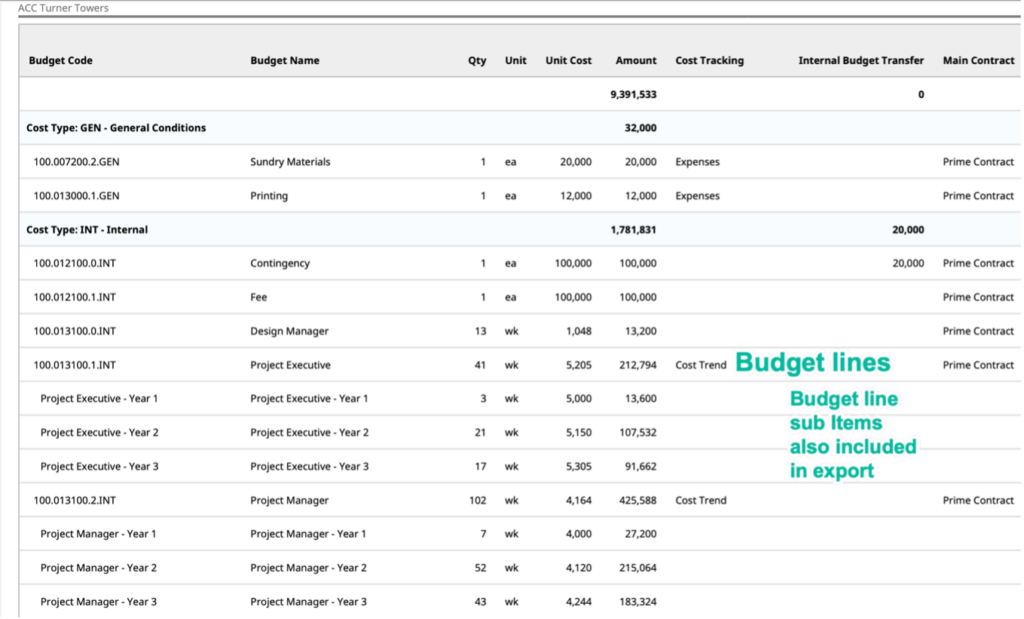The width and height of the screenshot is (1024, 619).
Task: Click the Amount column header
Action: 635,60
